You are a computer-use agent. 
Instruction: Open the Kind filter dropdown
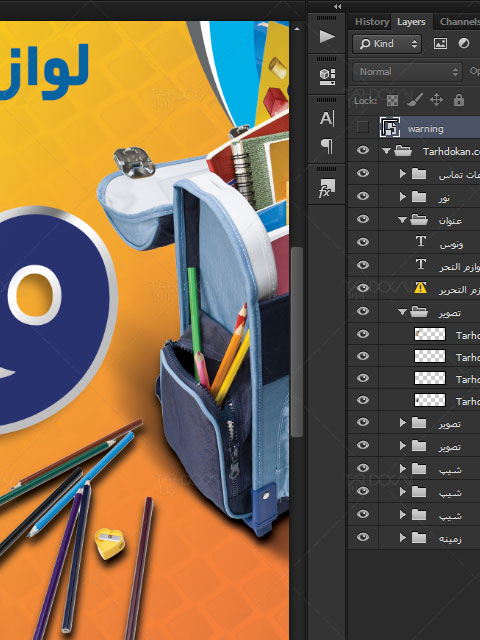[x=387, y=44]
